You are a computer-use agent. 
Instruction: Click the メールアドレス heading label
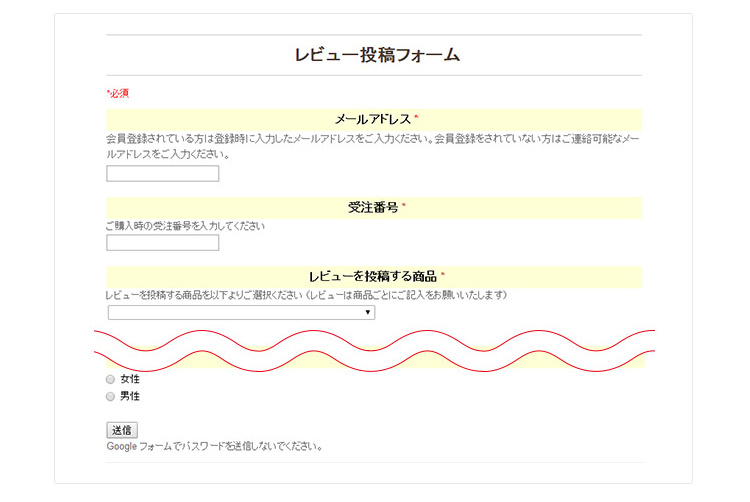click(x=373, y=119)
